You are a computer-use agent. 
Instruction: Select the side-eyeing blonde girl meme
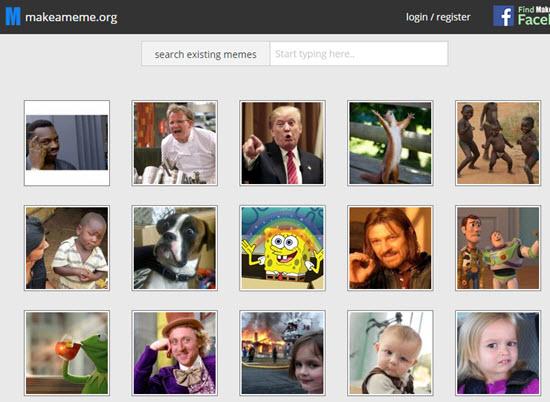[x=498, y=353]
